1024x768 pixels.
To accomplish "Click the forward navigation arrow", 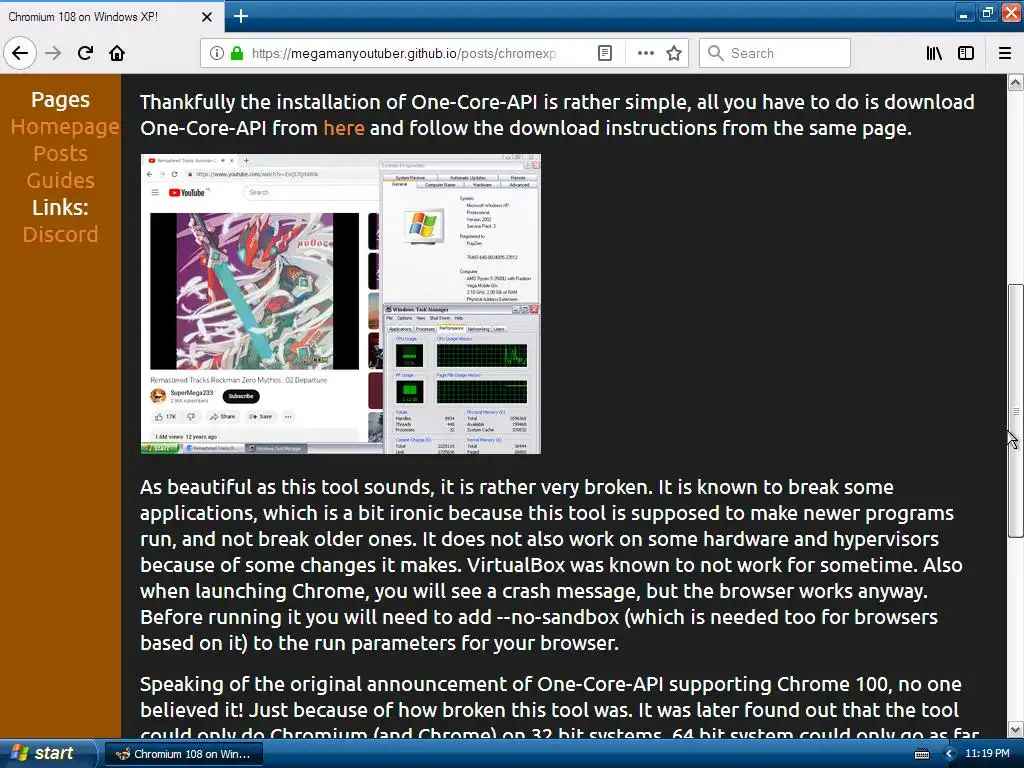I will pos(53,53).
